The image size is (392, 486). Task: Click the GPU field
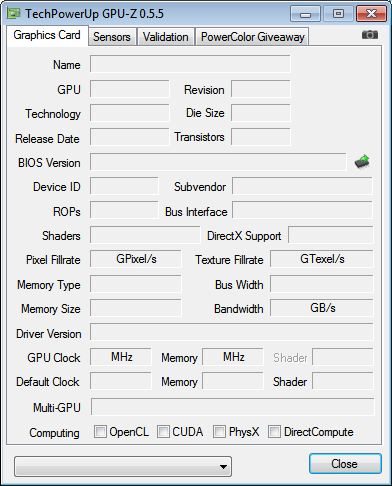pyautogui.click(x=130, y=89)
